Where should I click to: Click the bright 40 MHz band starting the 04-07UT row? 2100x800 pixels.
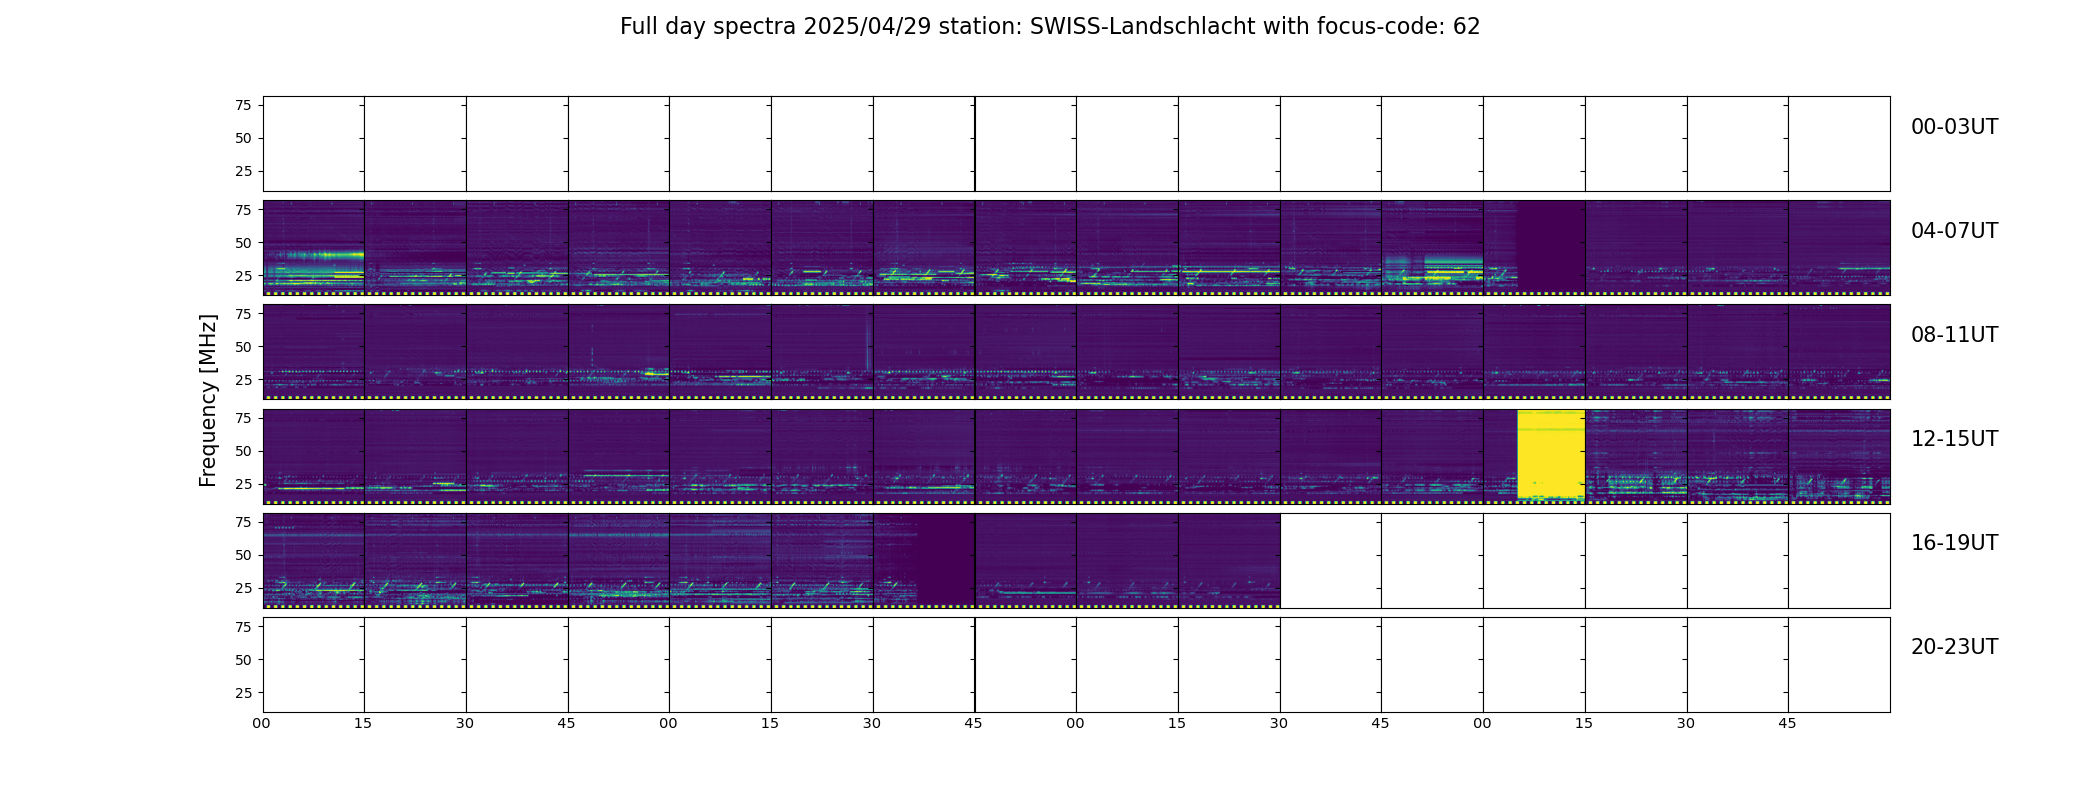click(313, 255)
